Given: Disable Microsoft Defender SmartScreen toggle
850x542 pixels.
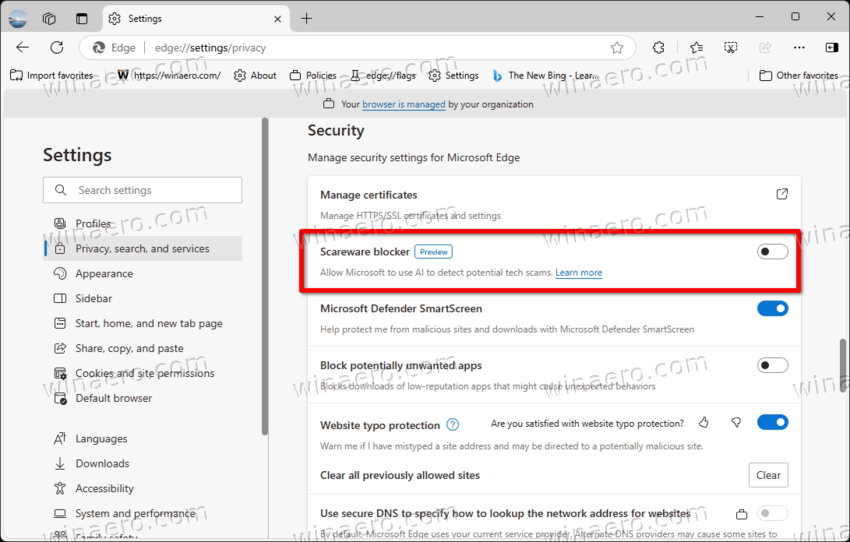Looking at the screenshot, I should [x=772, y=308].
